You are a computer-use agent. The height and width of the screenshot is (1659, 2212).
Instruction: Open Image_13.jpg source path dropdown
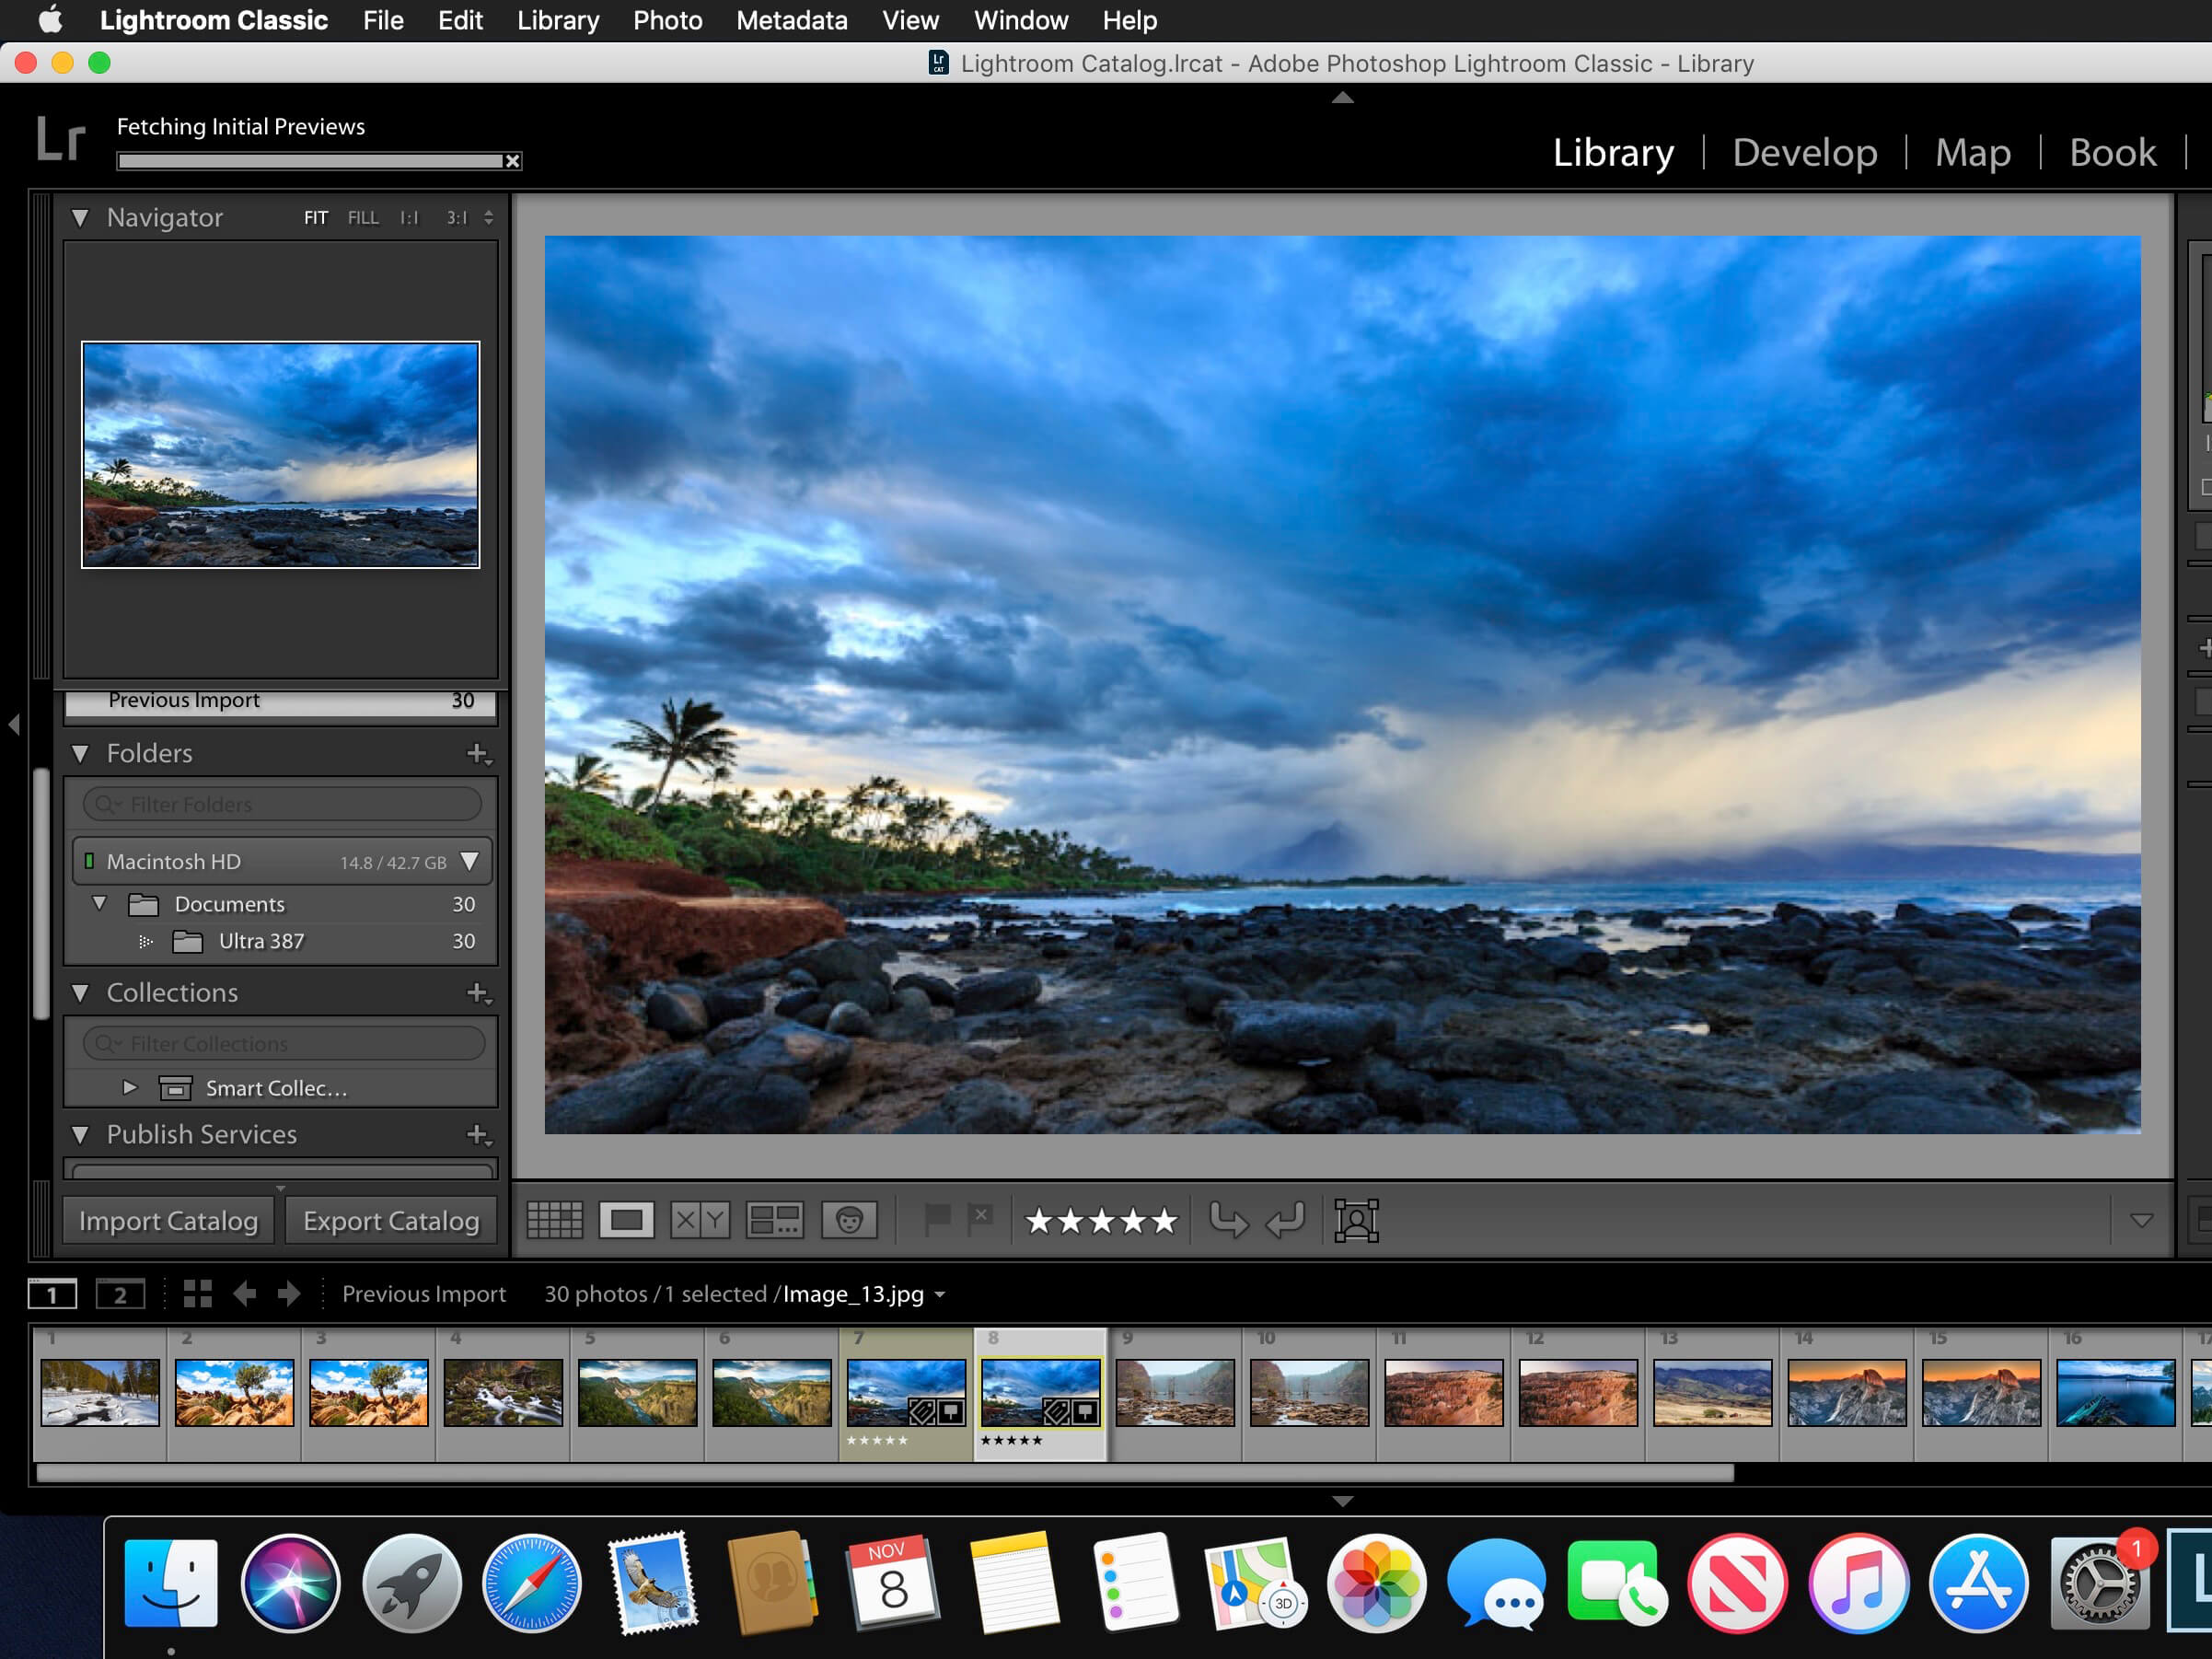tap(940, 1295)
